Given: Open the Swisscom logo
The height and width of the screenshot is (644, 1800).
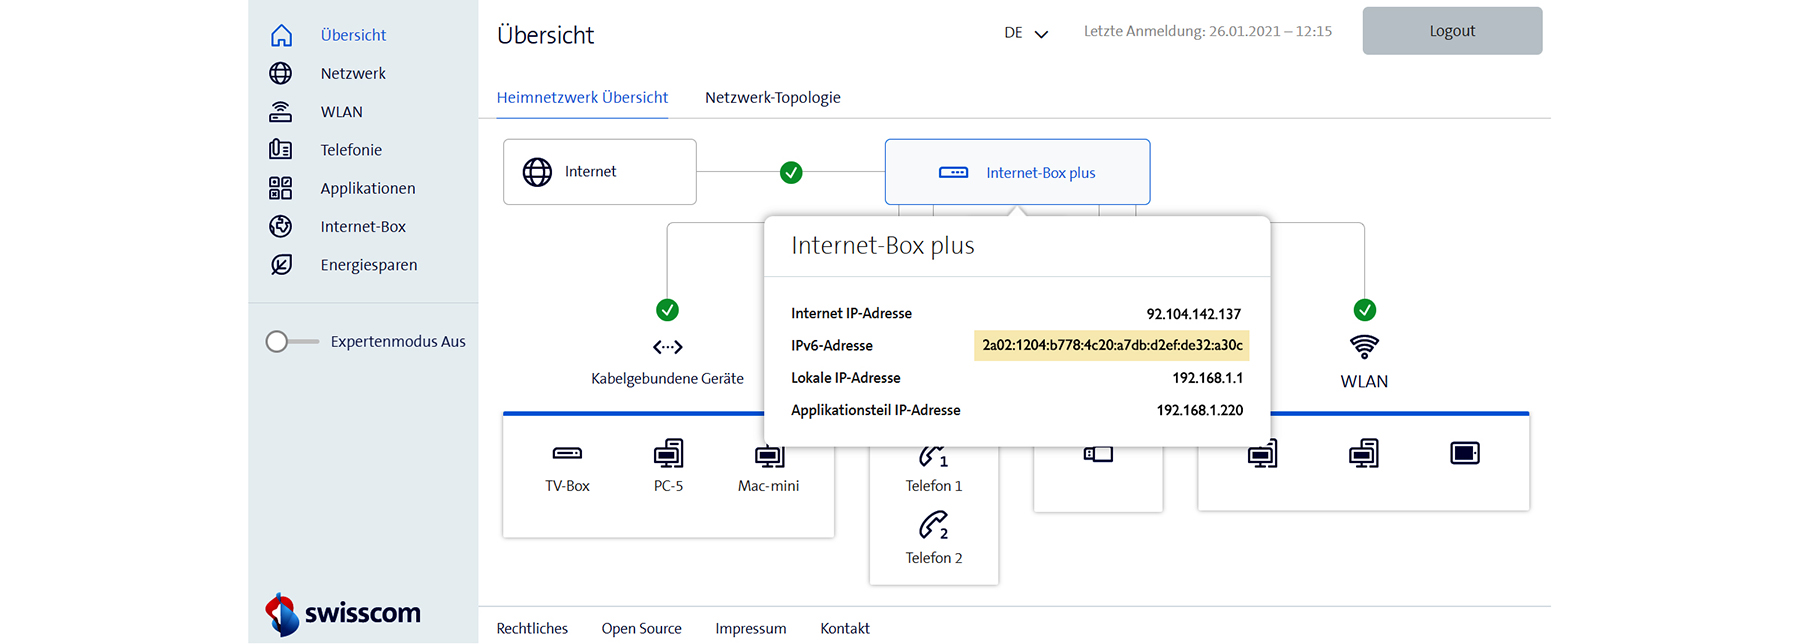Looking at the screenshot, I should (343, 613).
